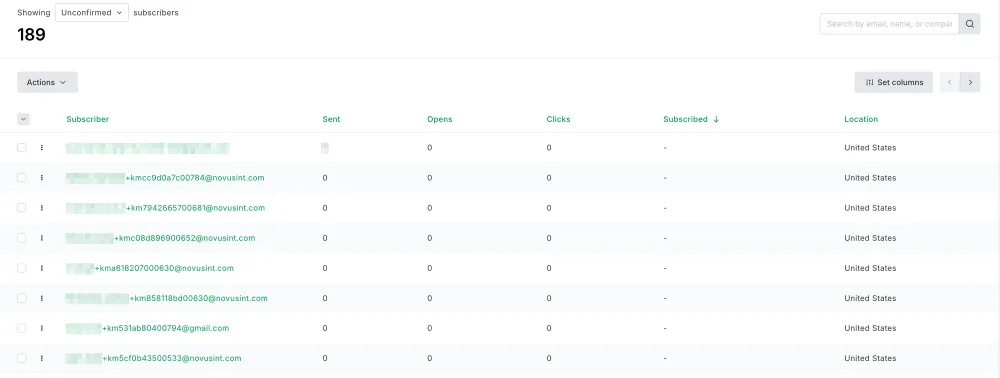The height and width of the screenshot is (378, 1000).
Task: Open the first blurred subscriber email link
Action: click(147, 148)
